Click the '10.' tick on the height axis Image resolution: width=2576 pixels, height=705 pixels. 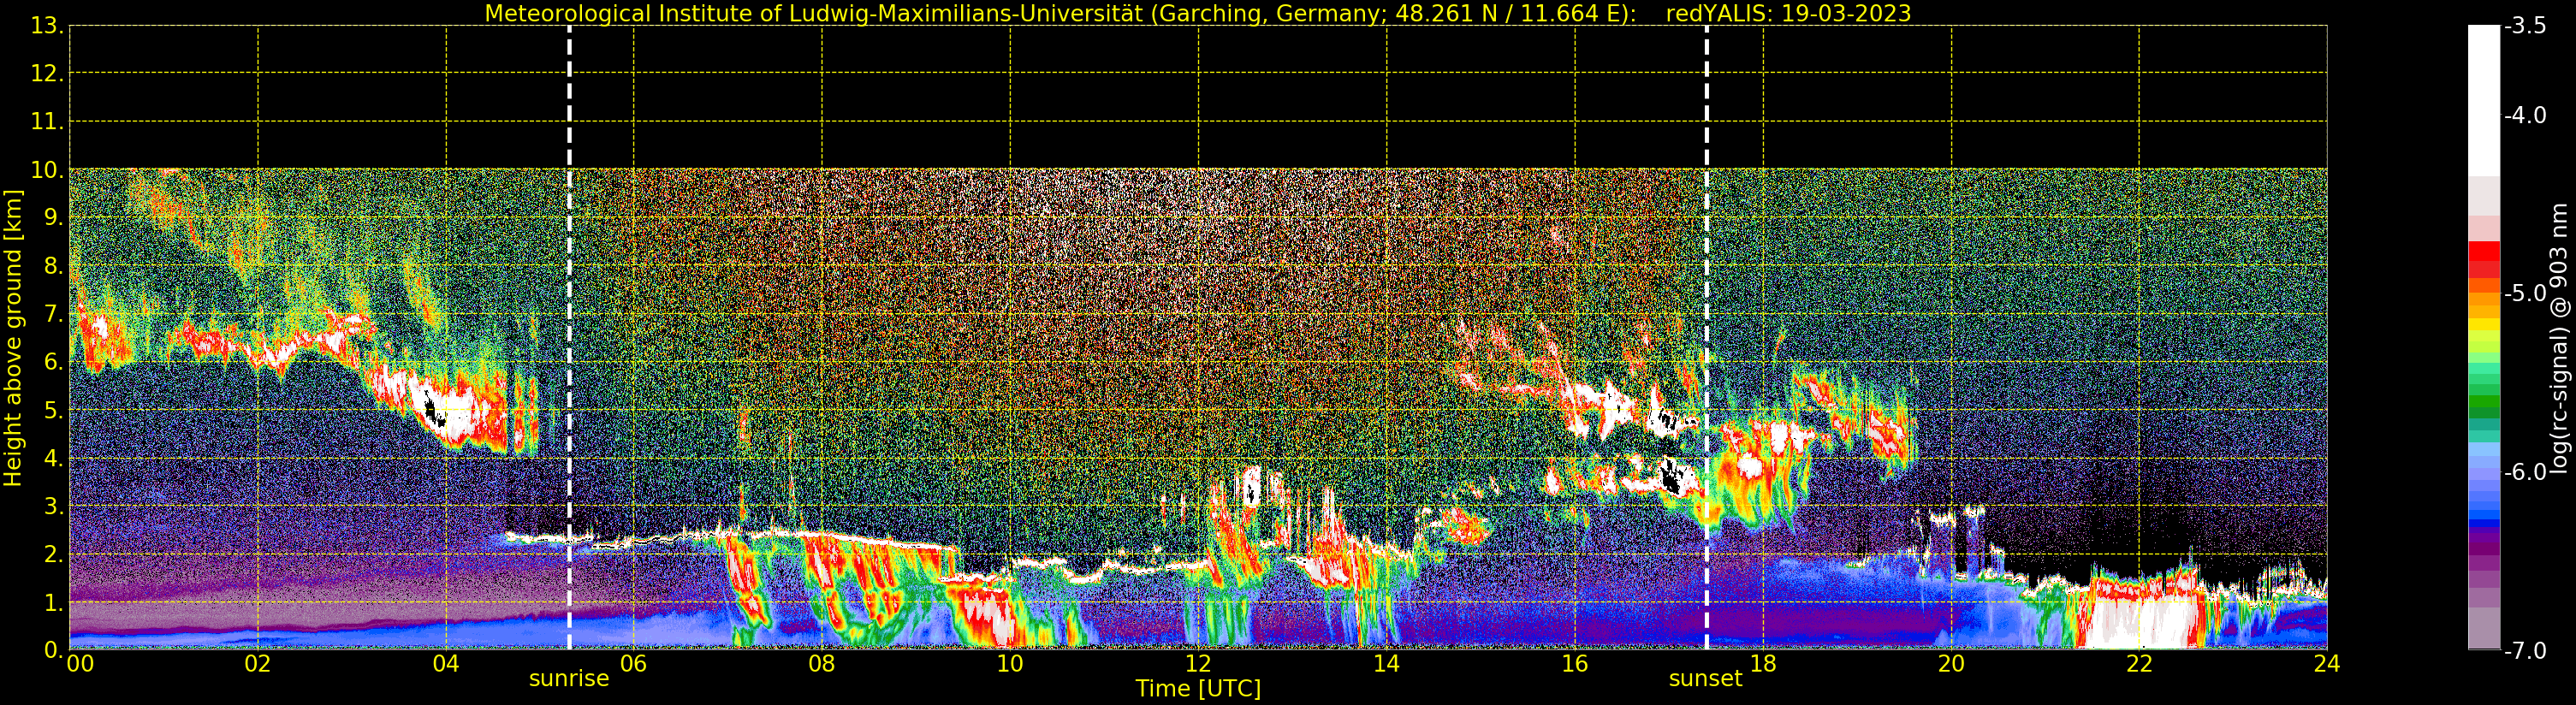coord(48,170)
